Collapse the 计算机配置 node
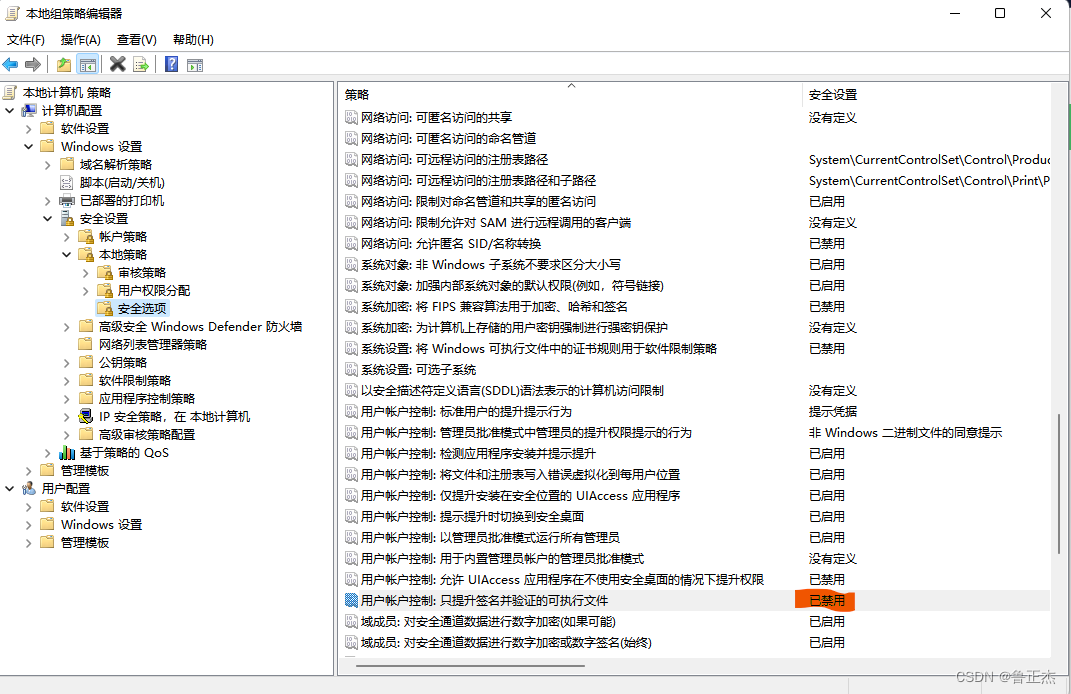 [x=10, y=111]
